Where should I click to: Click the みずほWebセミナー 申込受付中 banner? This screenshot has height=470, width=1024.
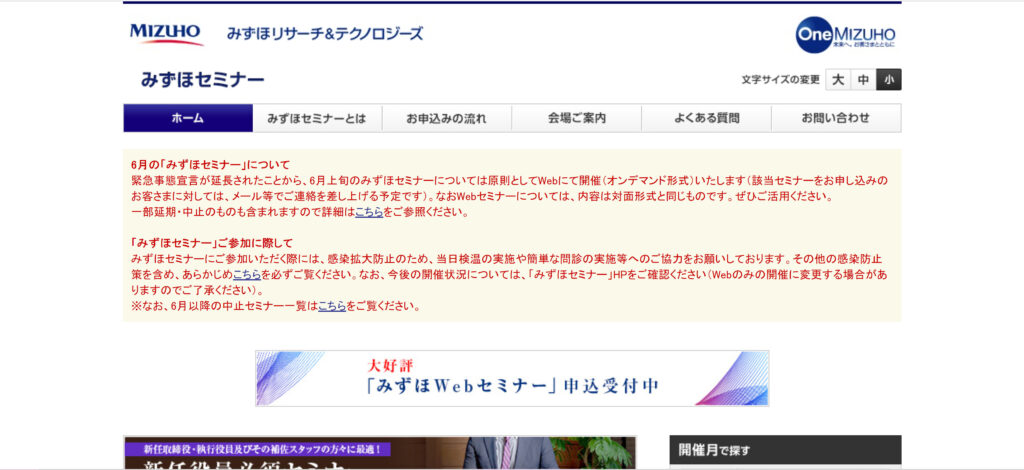click(x=512, y=378)
